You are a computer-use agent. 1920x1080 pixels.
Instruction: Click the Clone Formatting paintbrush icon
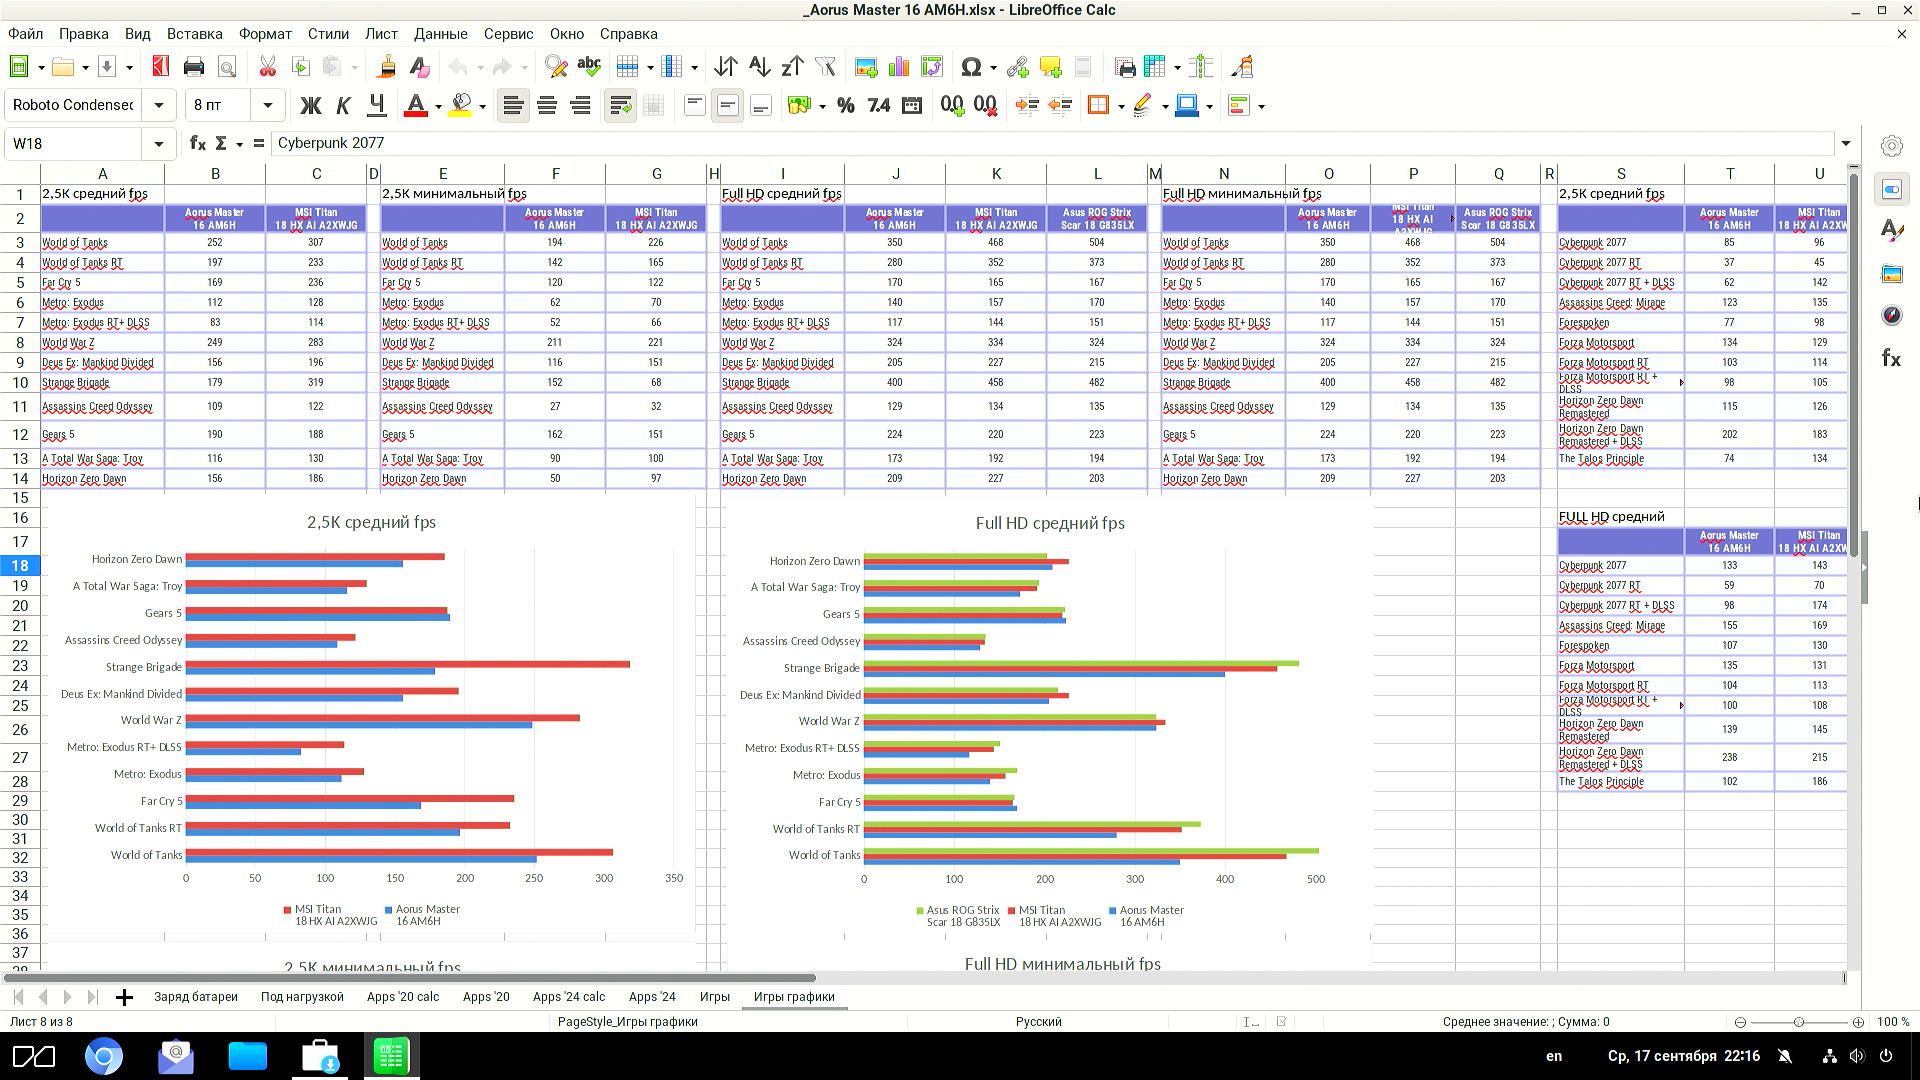386,67
